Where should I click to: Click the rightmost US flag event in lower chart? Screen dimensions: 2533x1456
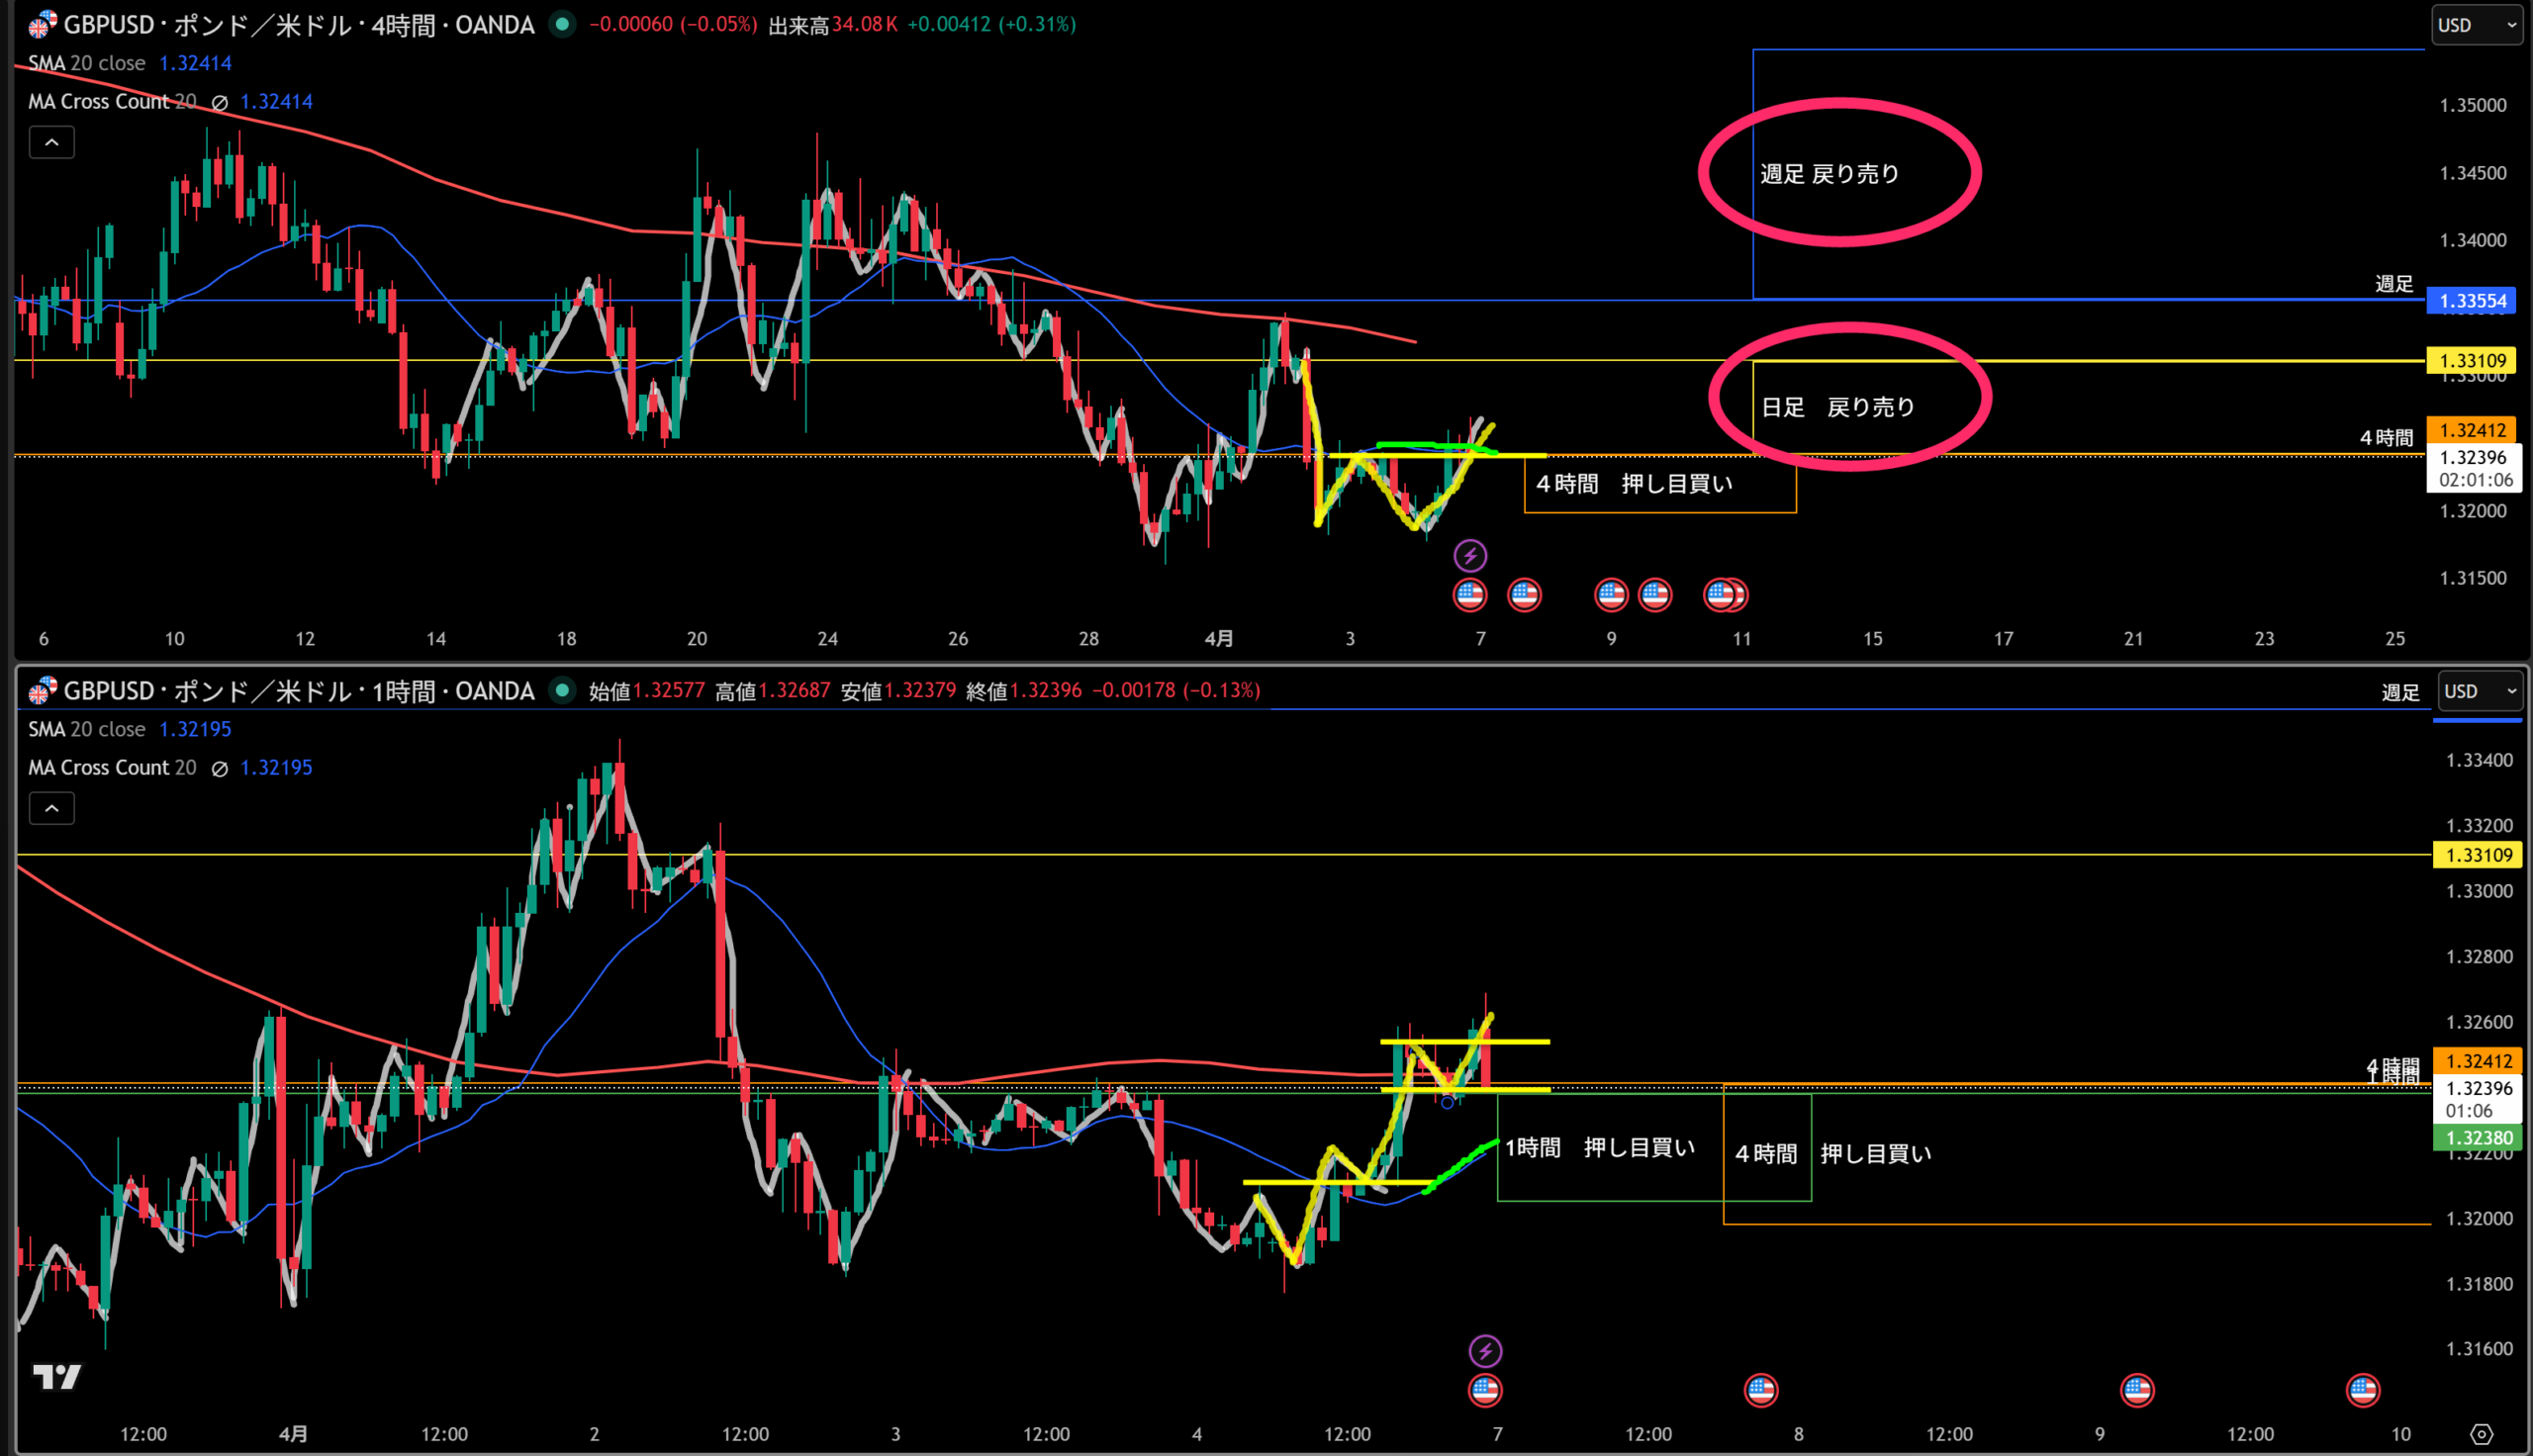(2363, 1390)
